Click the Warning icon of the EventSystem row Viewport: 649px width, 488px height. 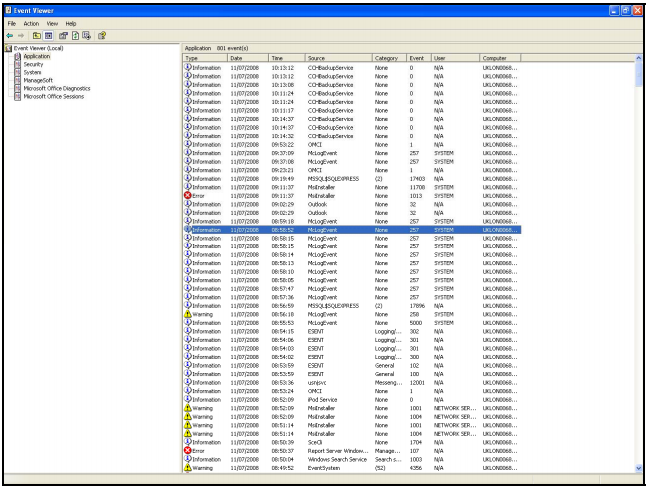click(x=187, y=468)
